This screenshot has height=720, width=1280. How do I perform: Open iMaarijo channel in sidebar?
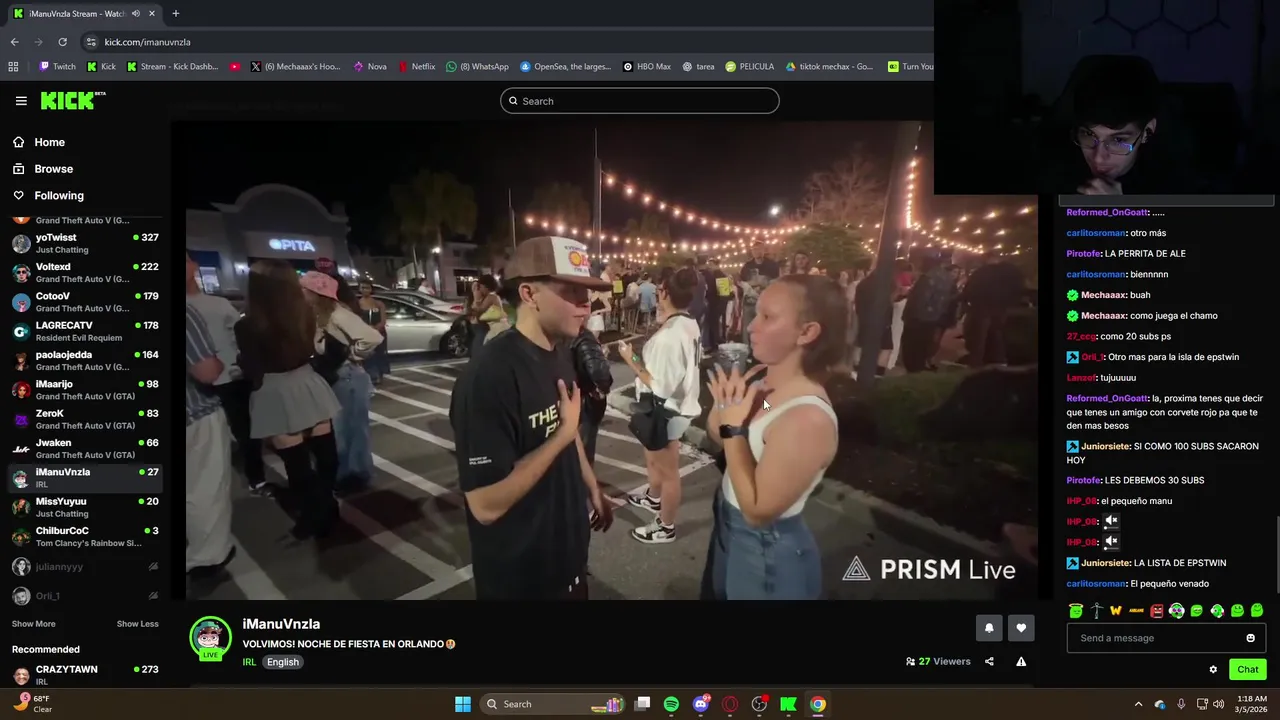coord(84,390)
